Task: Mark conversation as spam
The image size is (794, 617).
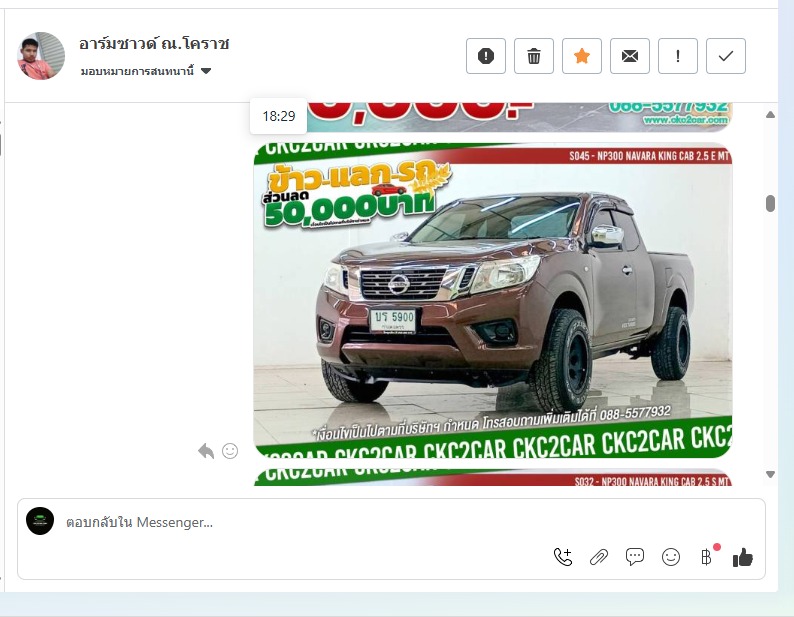Action: coord(486,56)
